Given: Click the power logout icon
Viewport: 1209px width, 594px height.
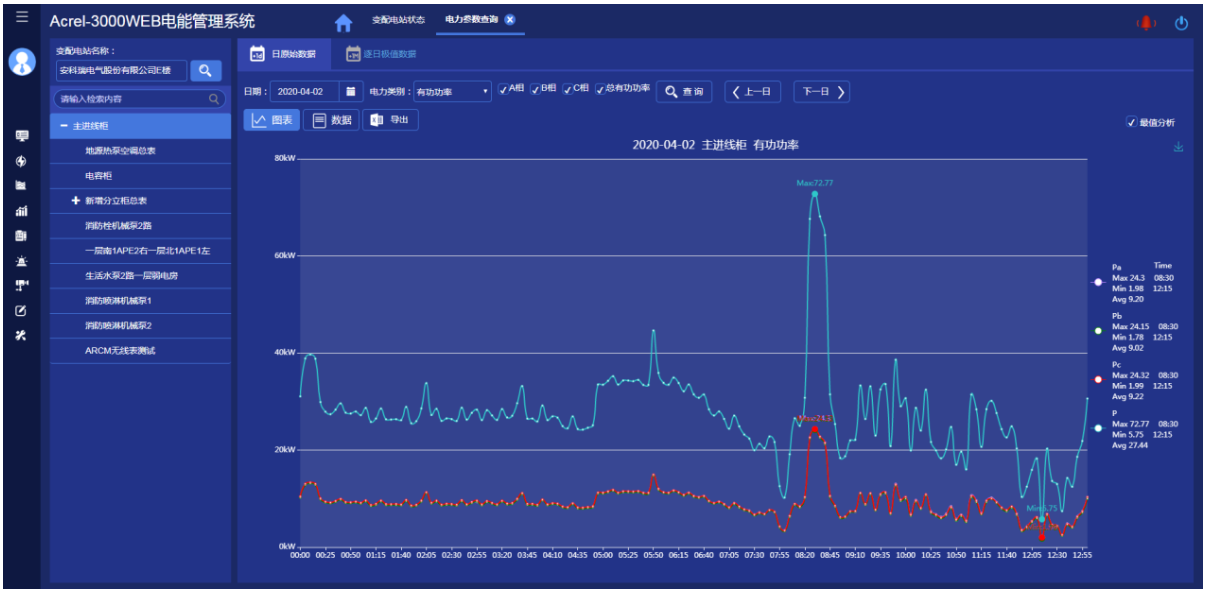Looking at the screenshot, I should (x=1181, y=23).
